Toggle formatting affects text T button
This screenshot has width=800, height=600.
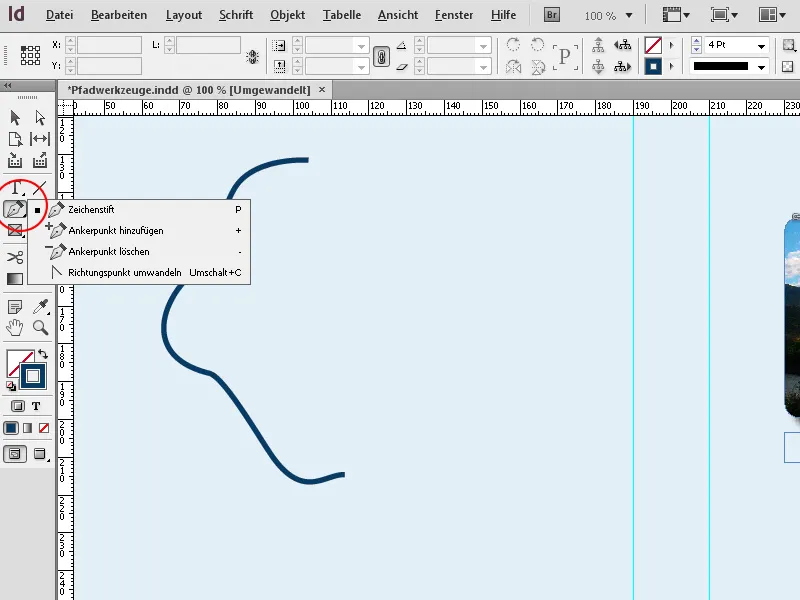click(36, 406)
